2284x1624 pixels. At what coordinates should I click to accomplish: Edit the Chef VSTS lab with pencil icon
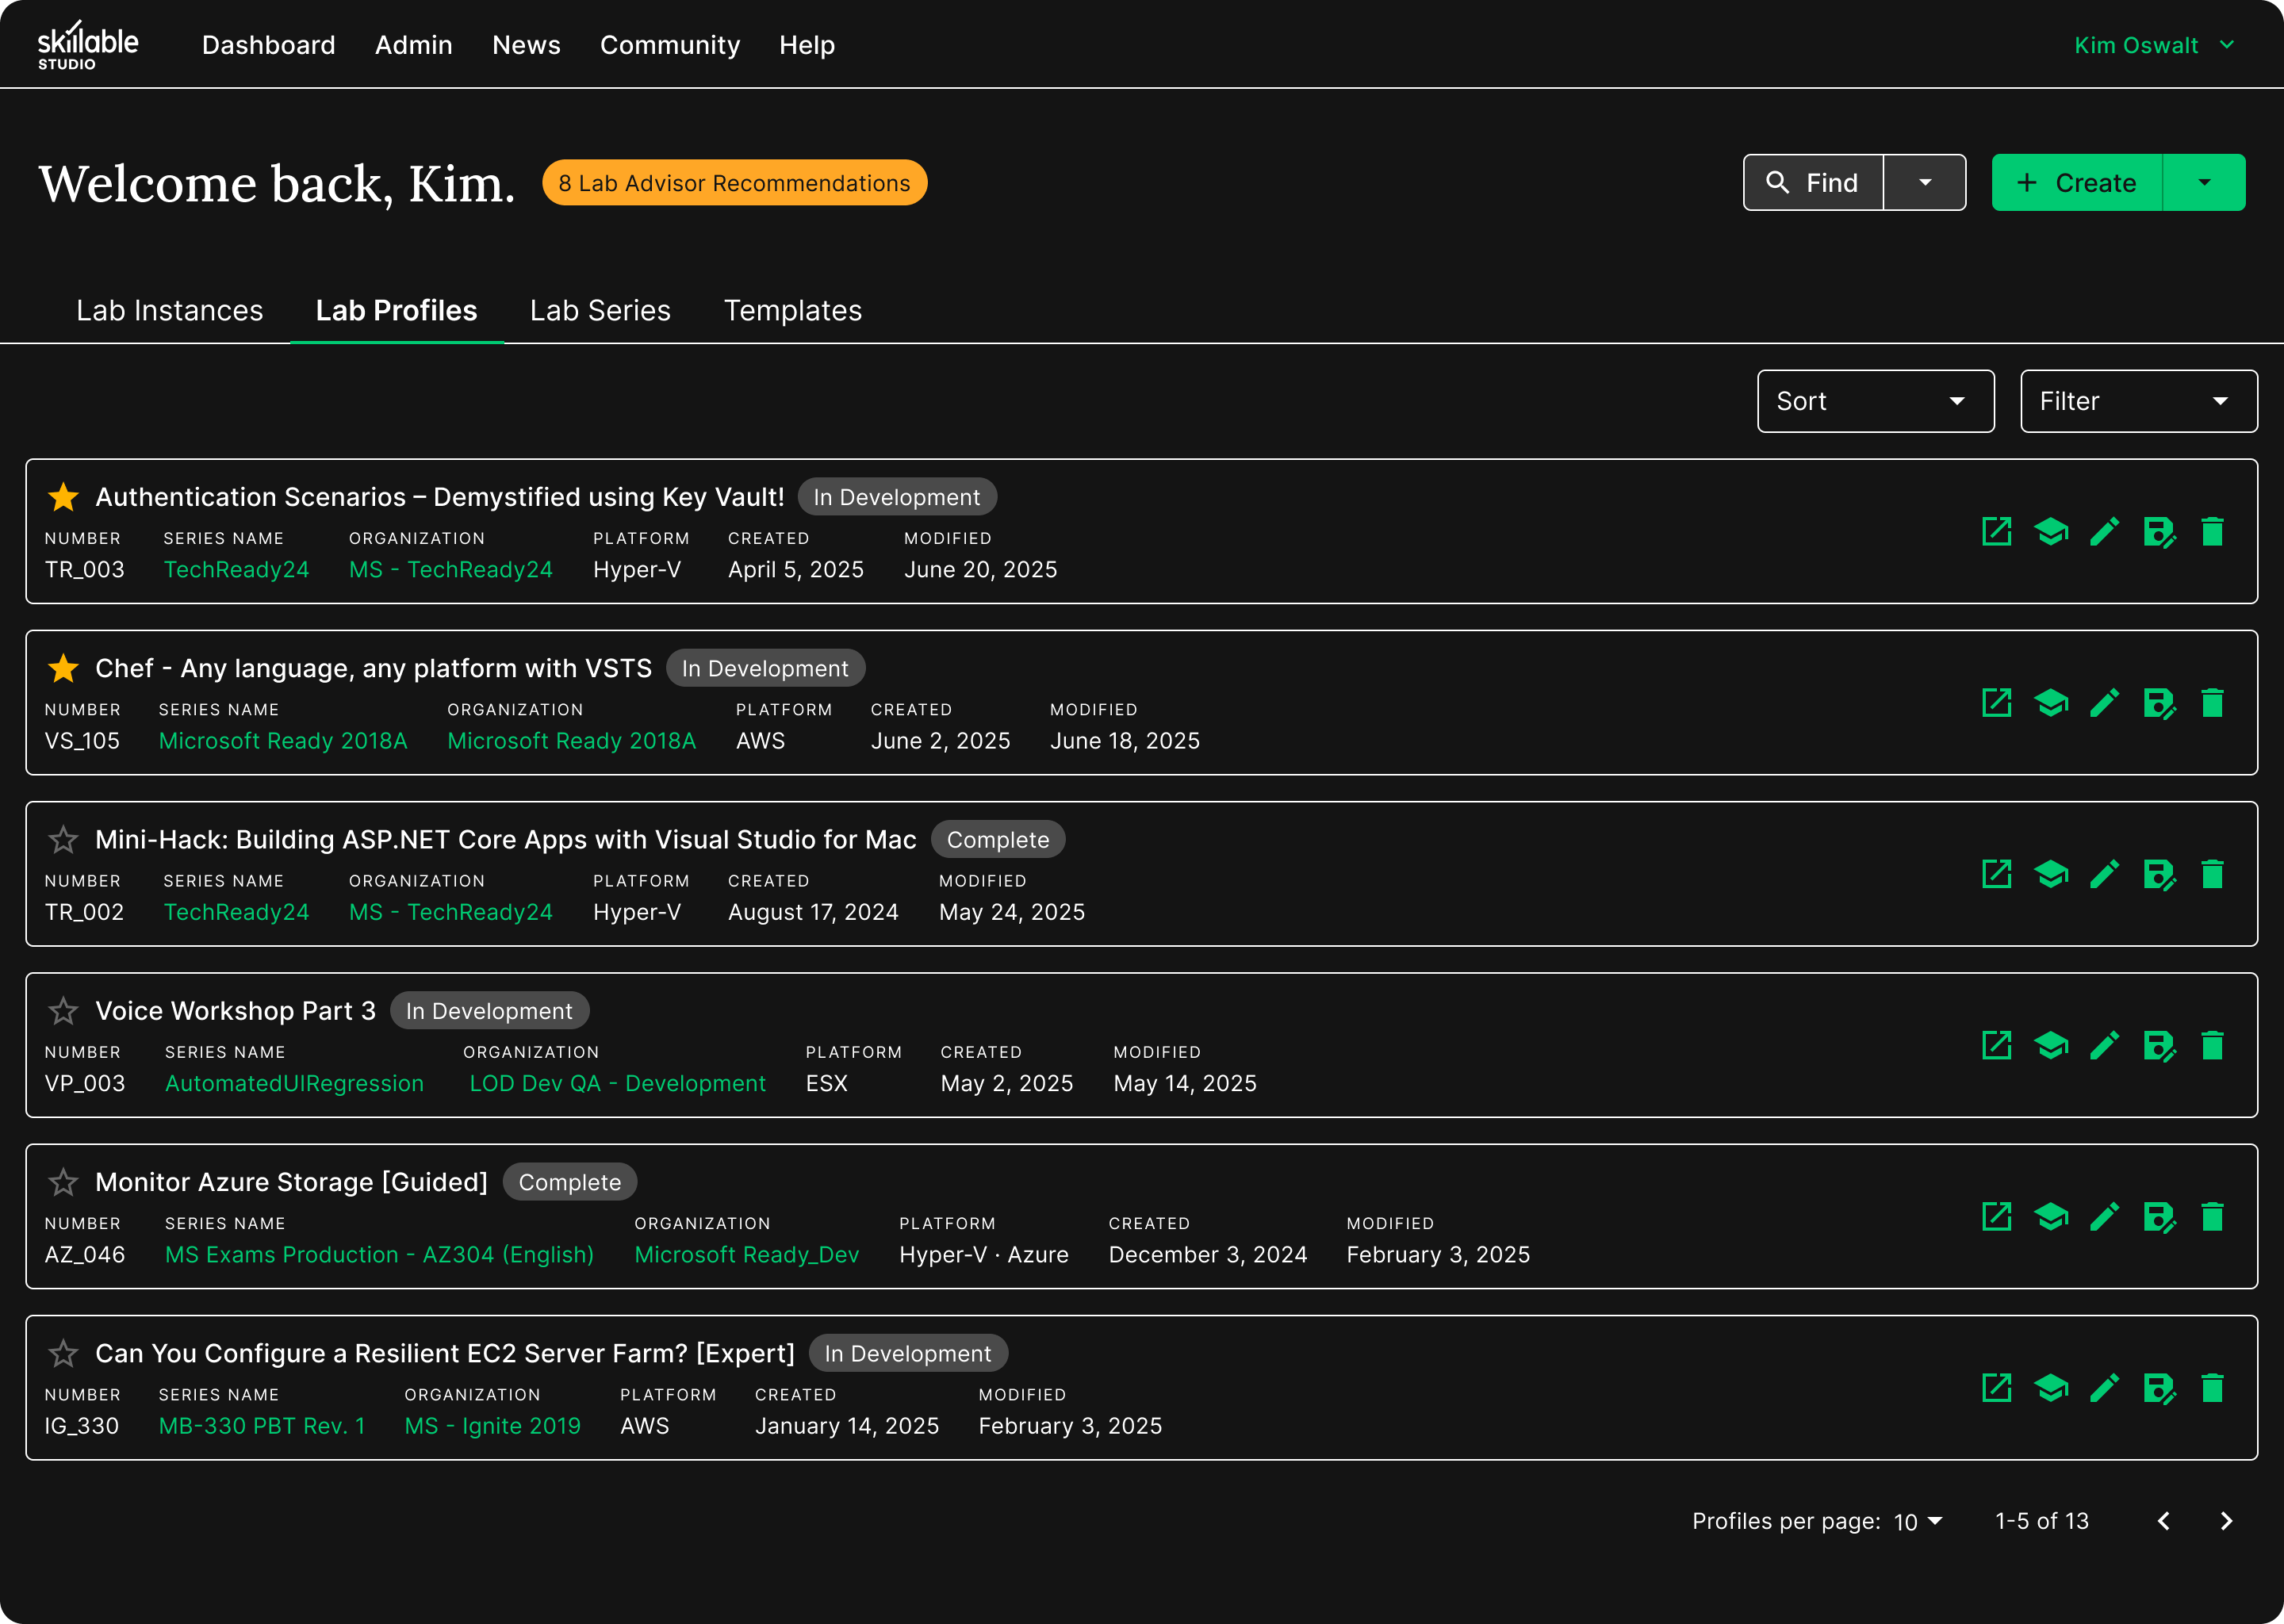[2105, 703]
